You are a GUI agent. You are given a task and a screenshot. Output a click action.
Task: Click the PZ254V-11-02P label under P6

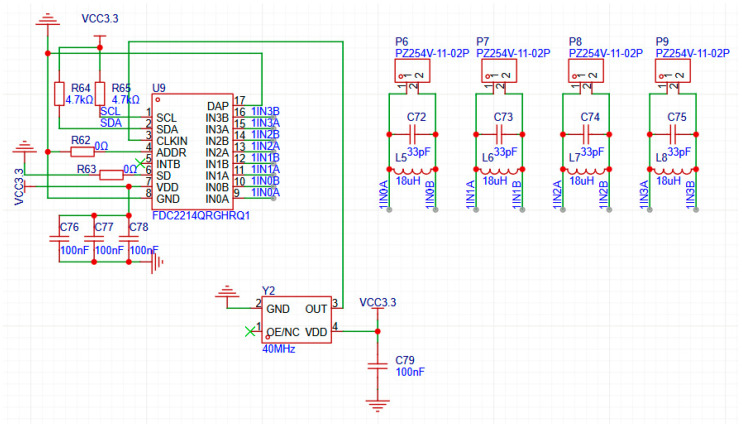point(432,54)
